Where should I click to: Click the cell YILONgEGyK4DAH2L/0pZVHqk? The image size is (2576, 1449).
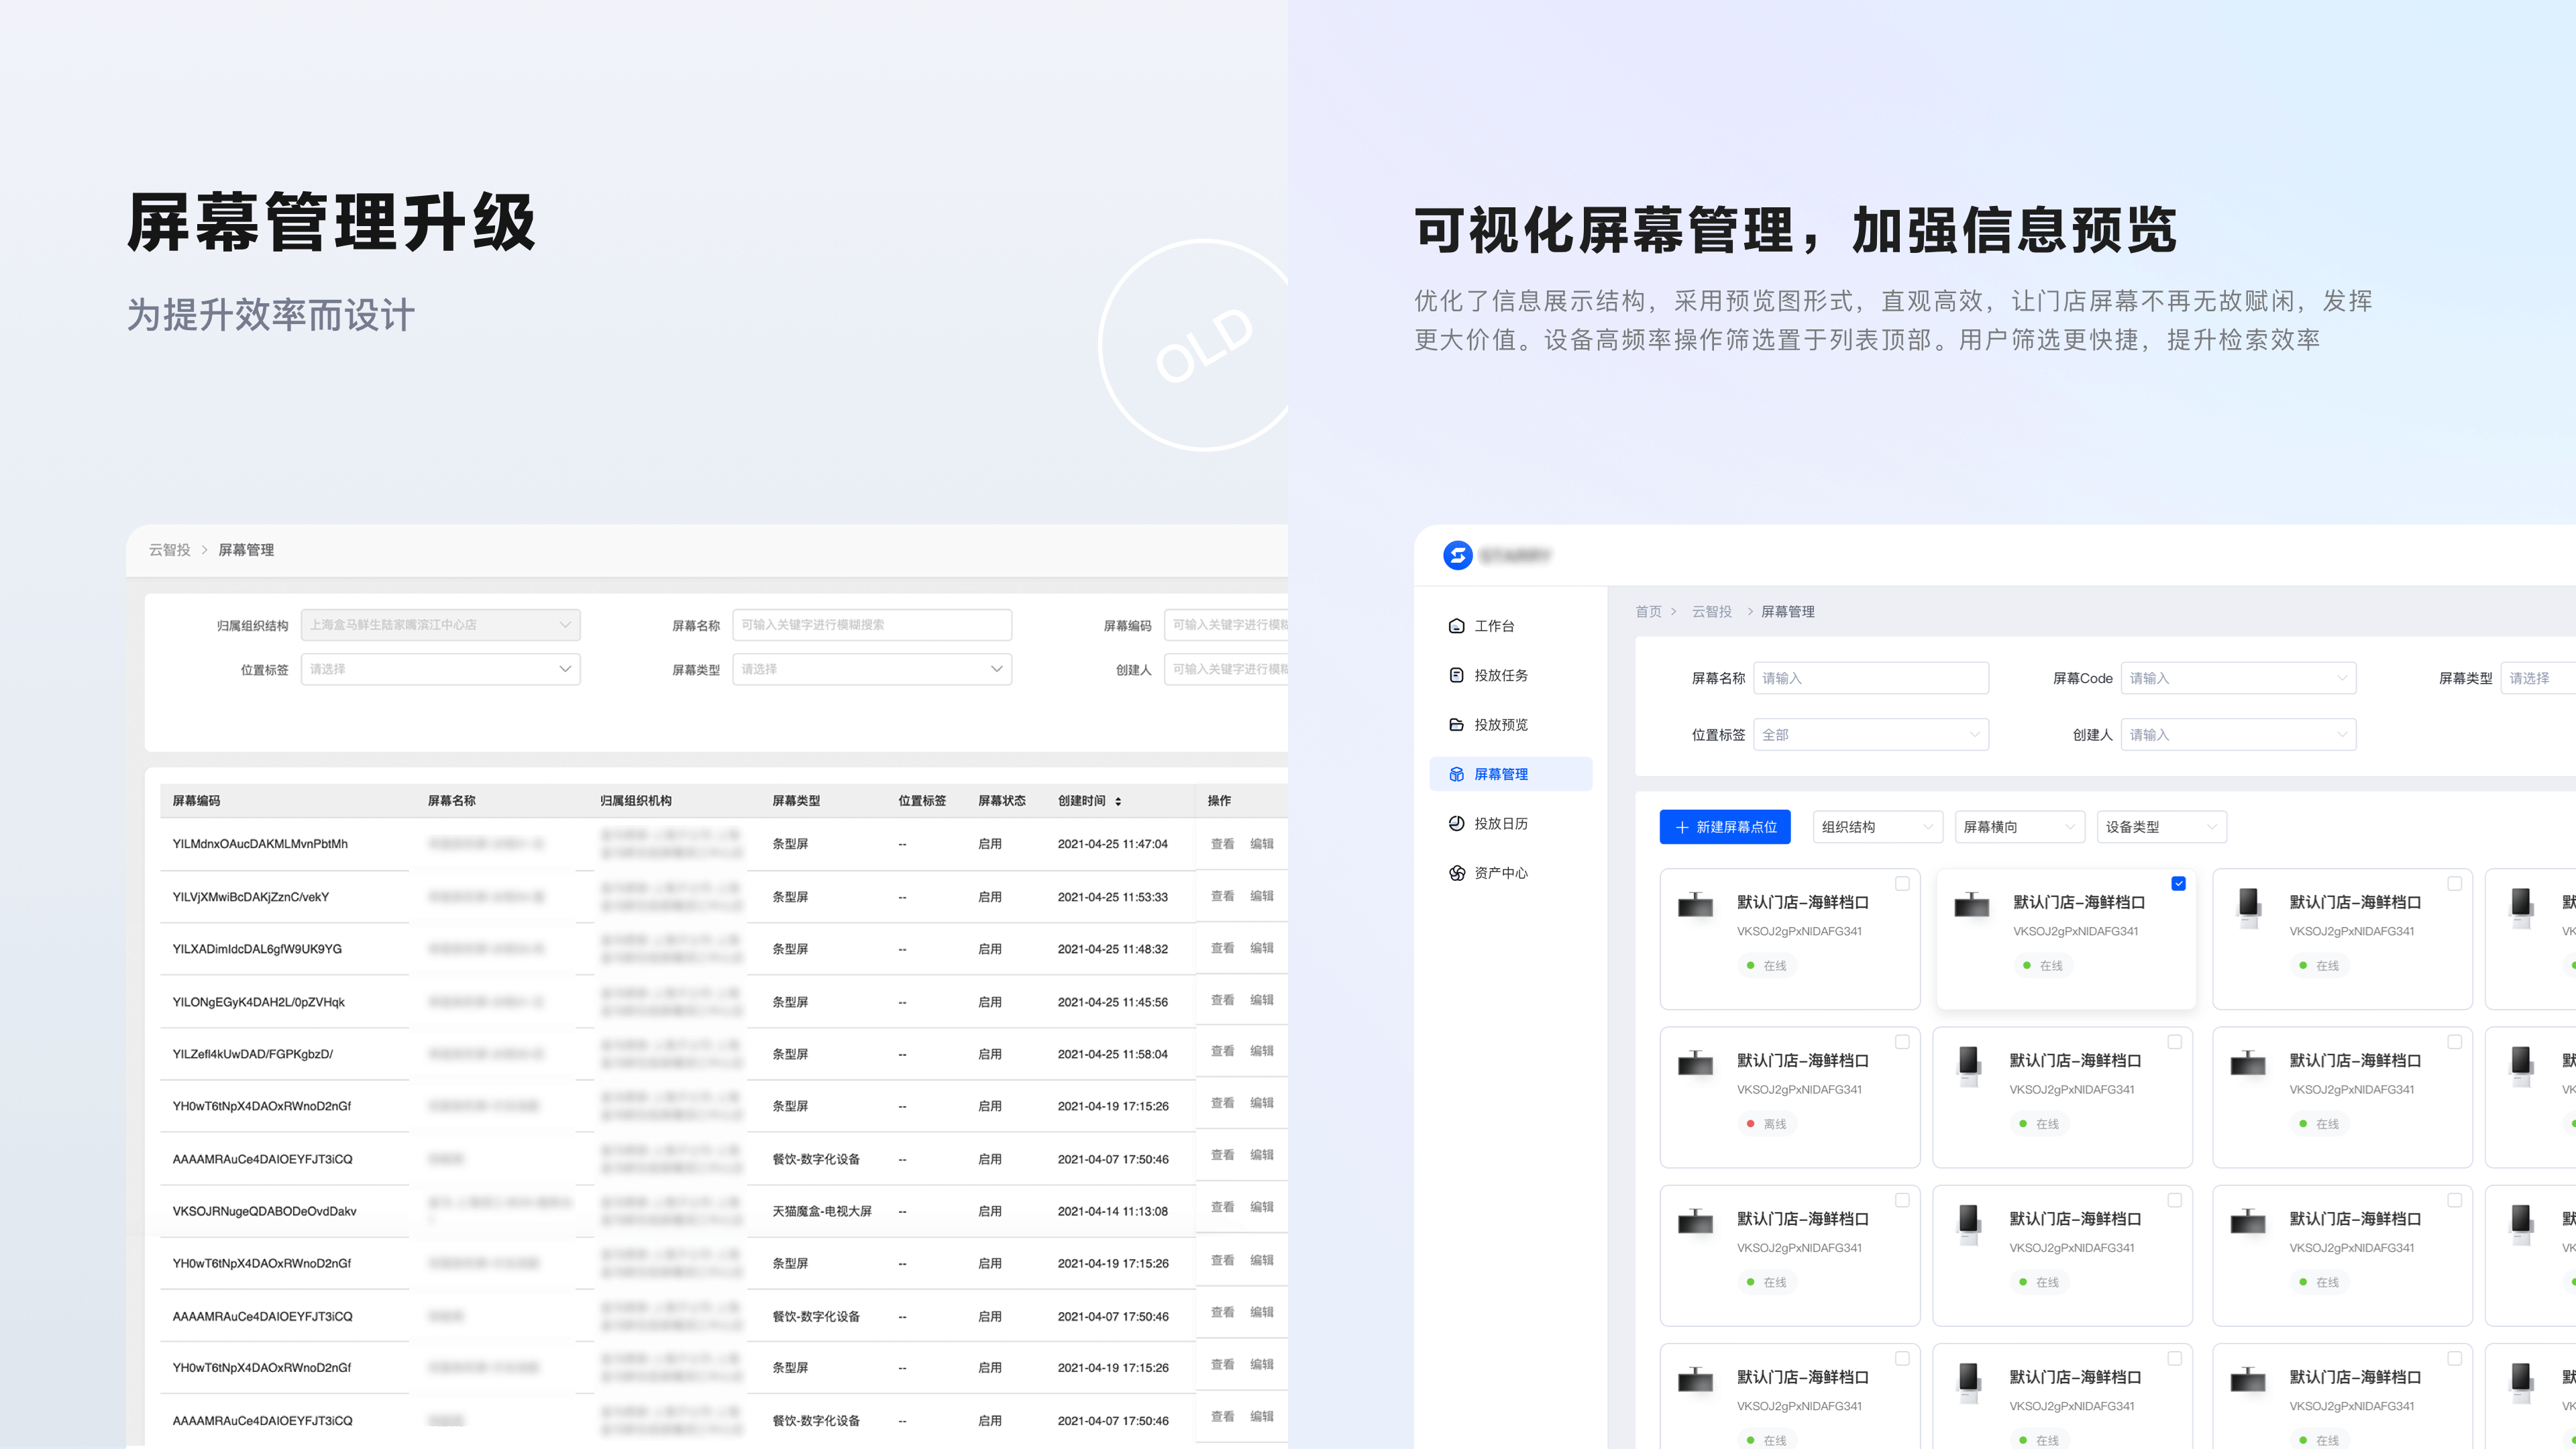pyautogui.click(x=258, y=1002)
